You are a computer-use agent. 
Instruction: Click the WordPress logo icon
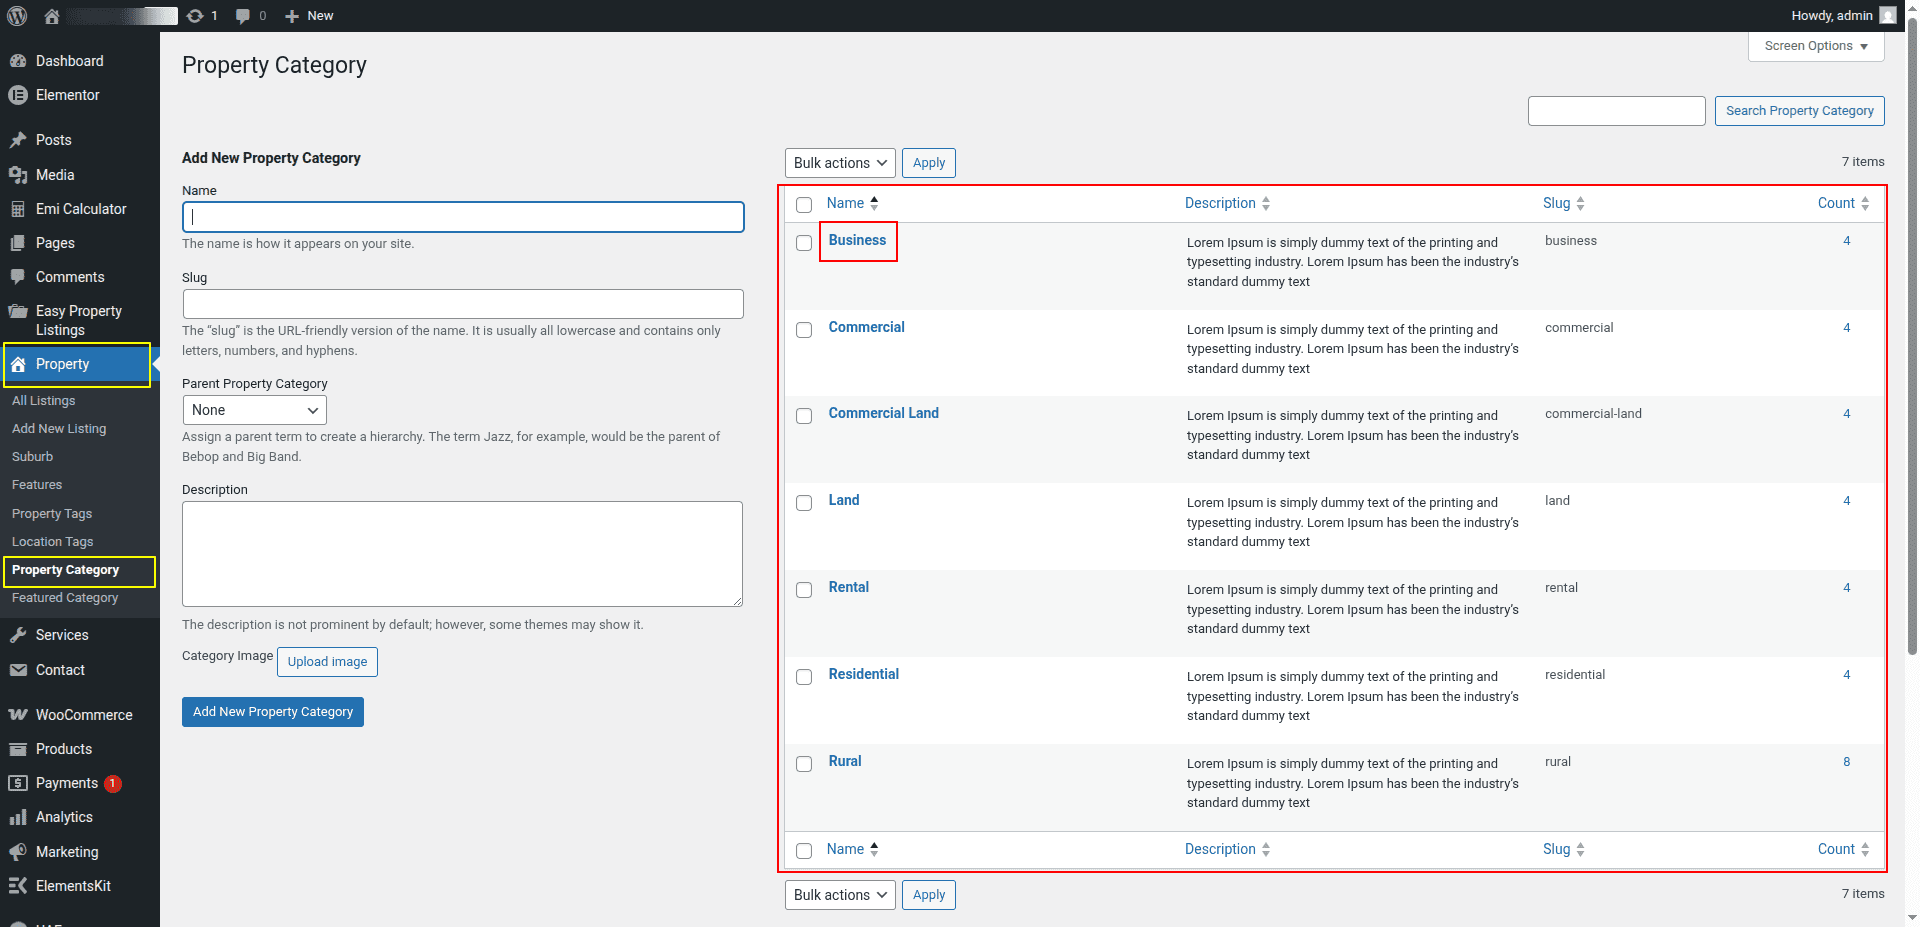point(17,16)
